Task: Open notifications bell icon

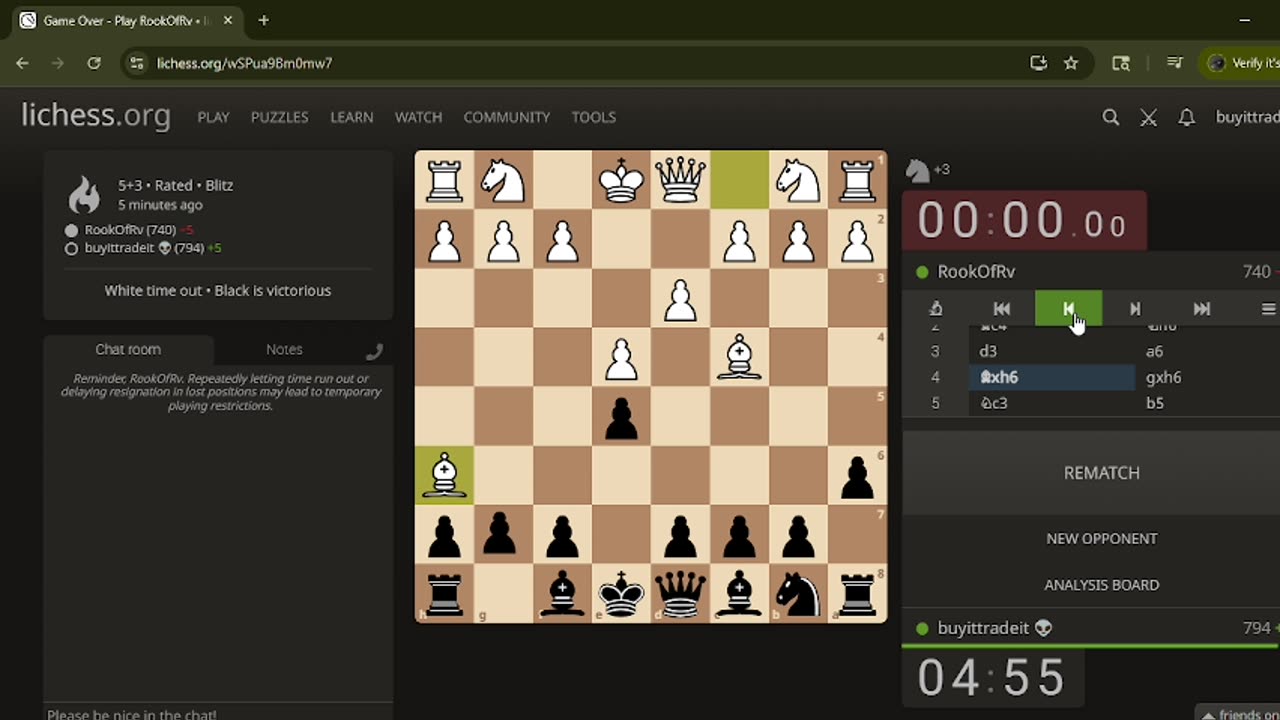Action: coord(1186,117)
